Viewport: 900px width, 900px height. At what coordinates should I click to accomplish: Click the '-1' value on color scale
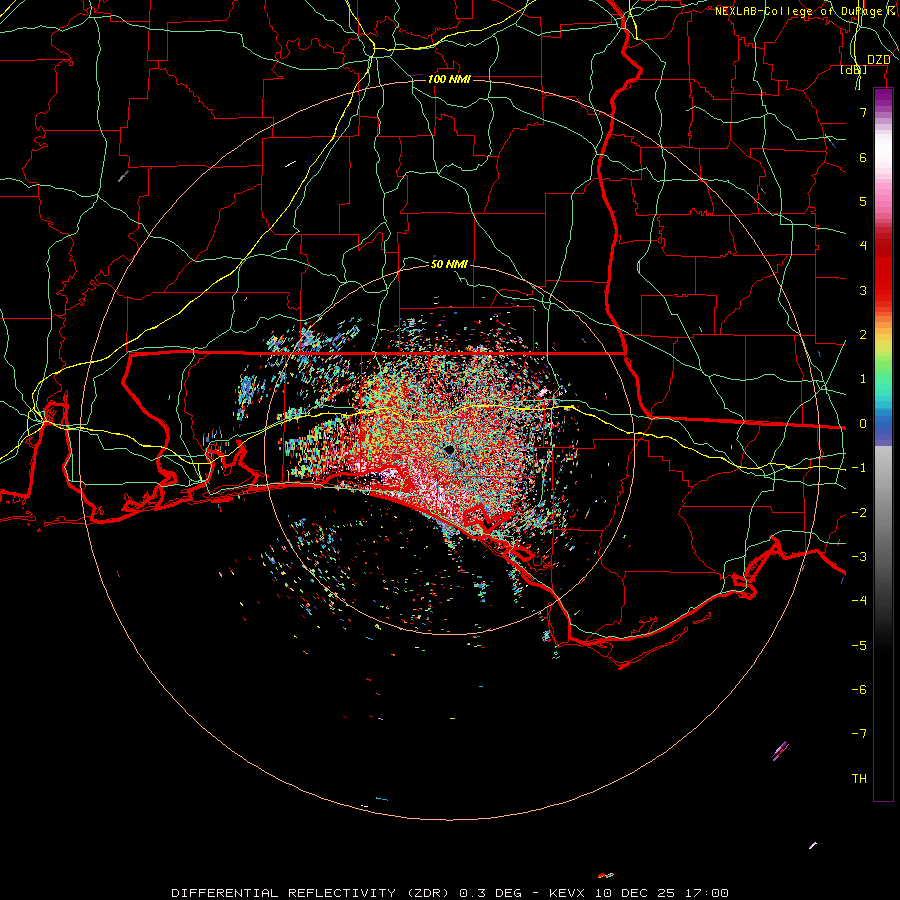859,468
